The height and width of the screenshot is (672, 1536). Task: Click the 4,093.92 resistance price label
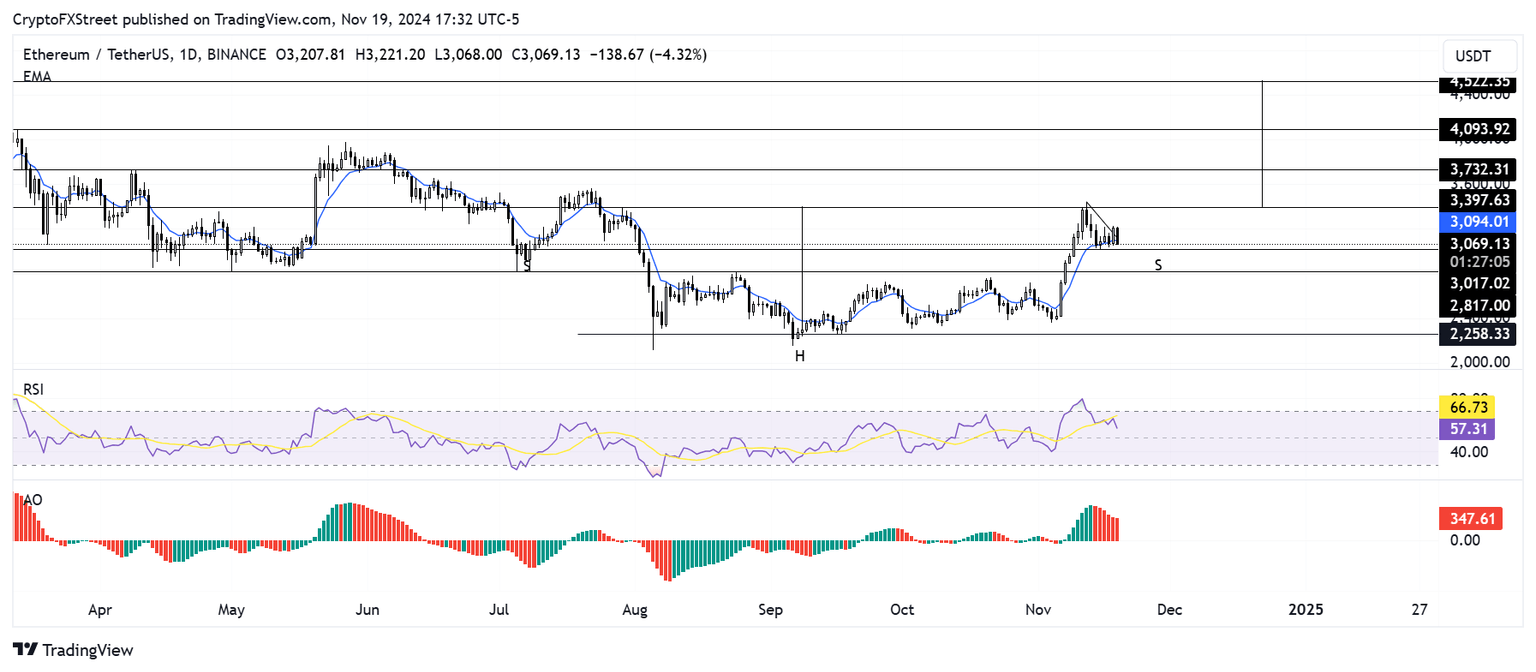point(1479,129)
